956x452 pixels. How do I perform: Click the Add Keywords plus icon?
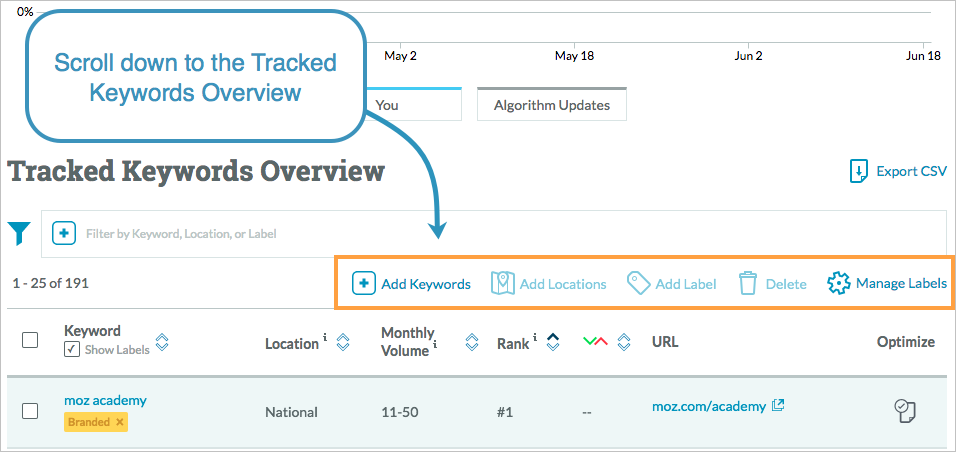click(364, 284)
